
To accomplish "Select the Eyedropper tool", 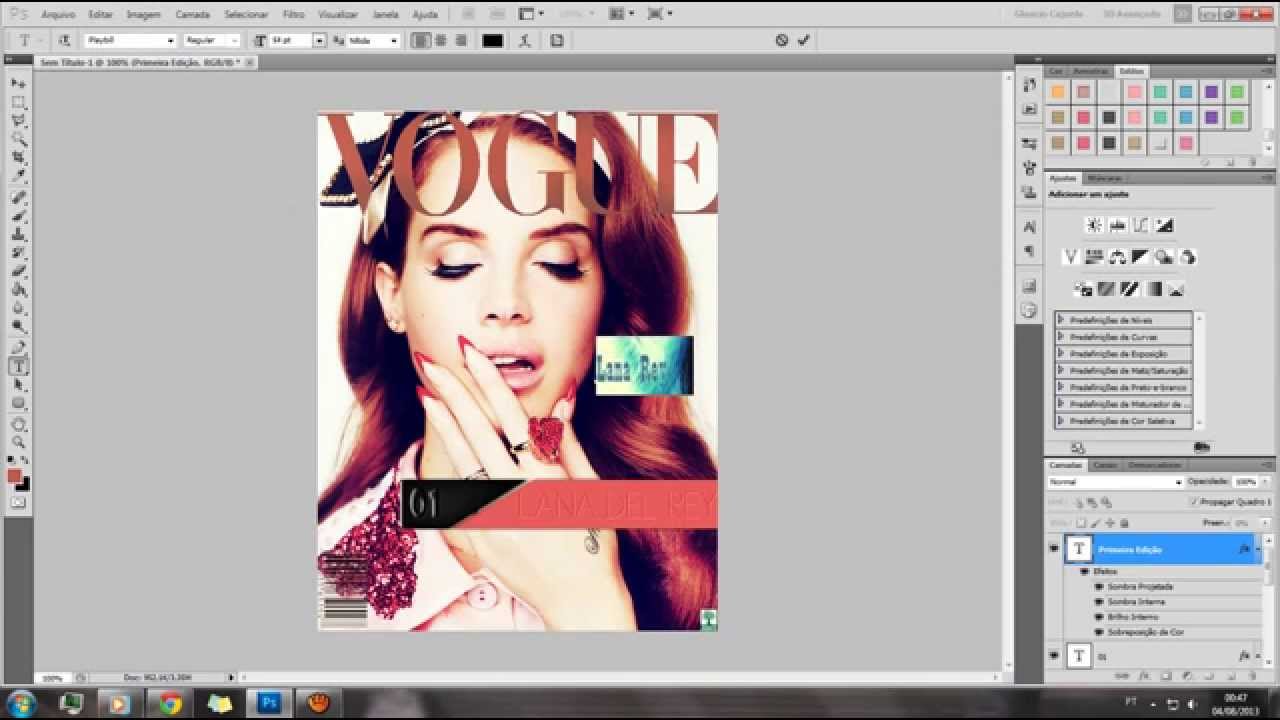I will click(18, 176).
